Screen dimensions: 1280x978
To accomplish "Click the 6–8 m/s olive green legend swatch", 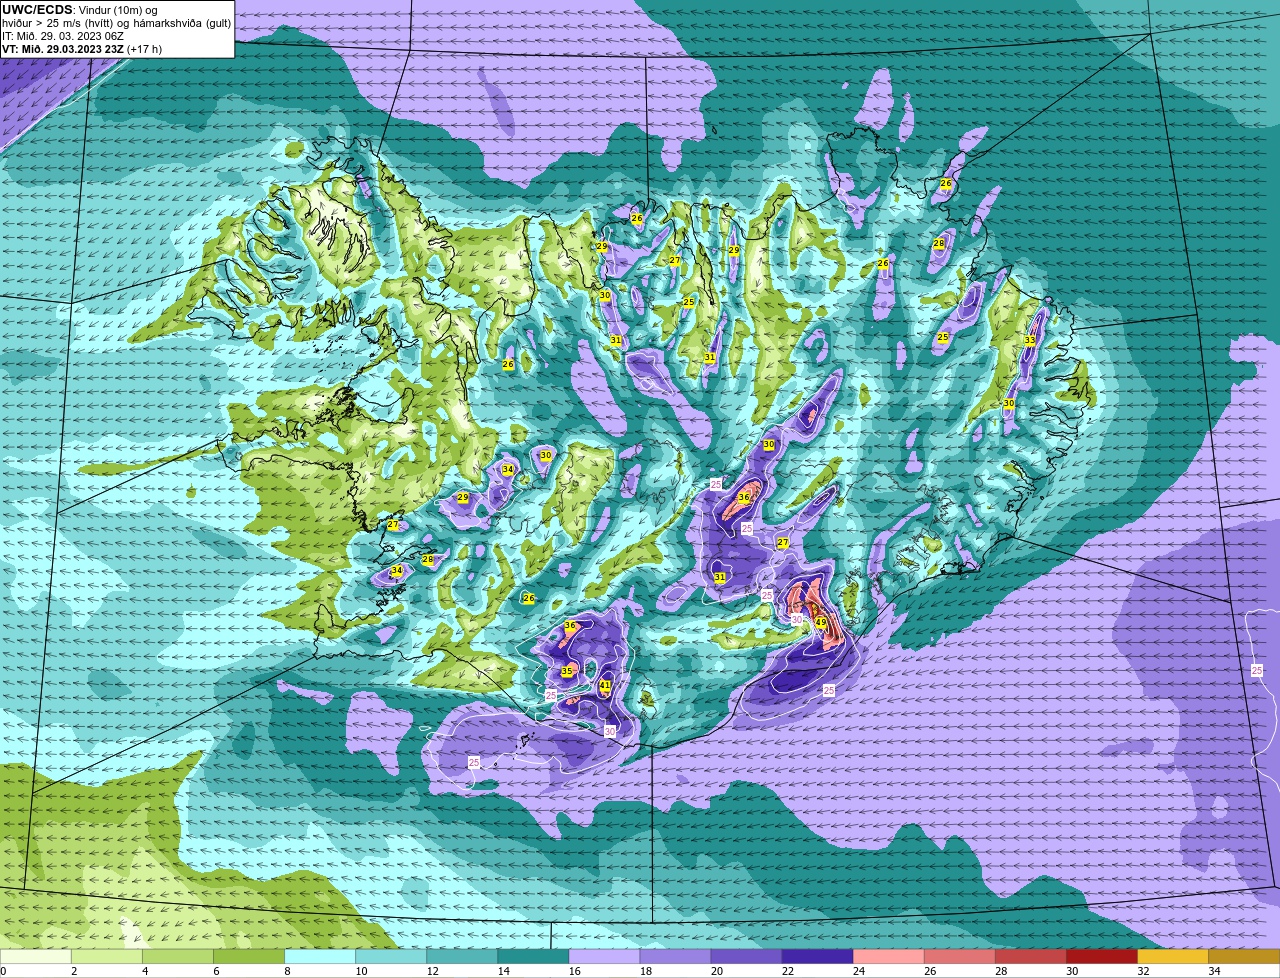I will point(249,957).
